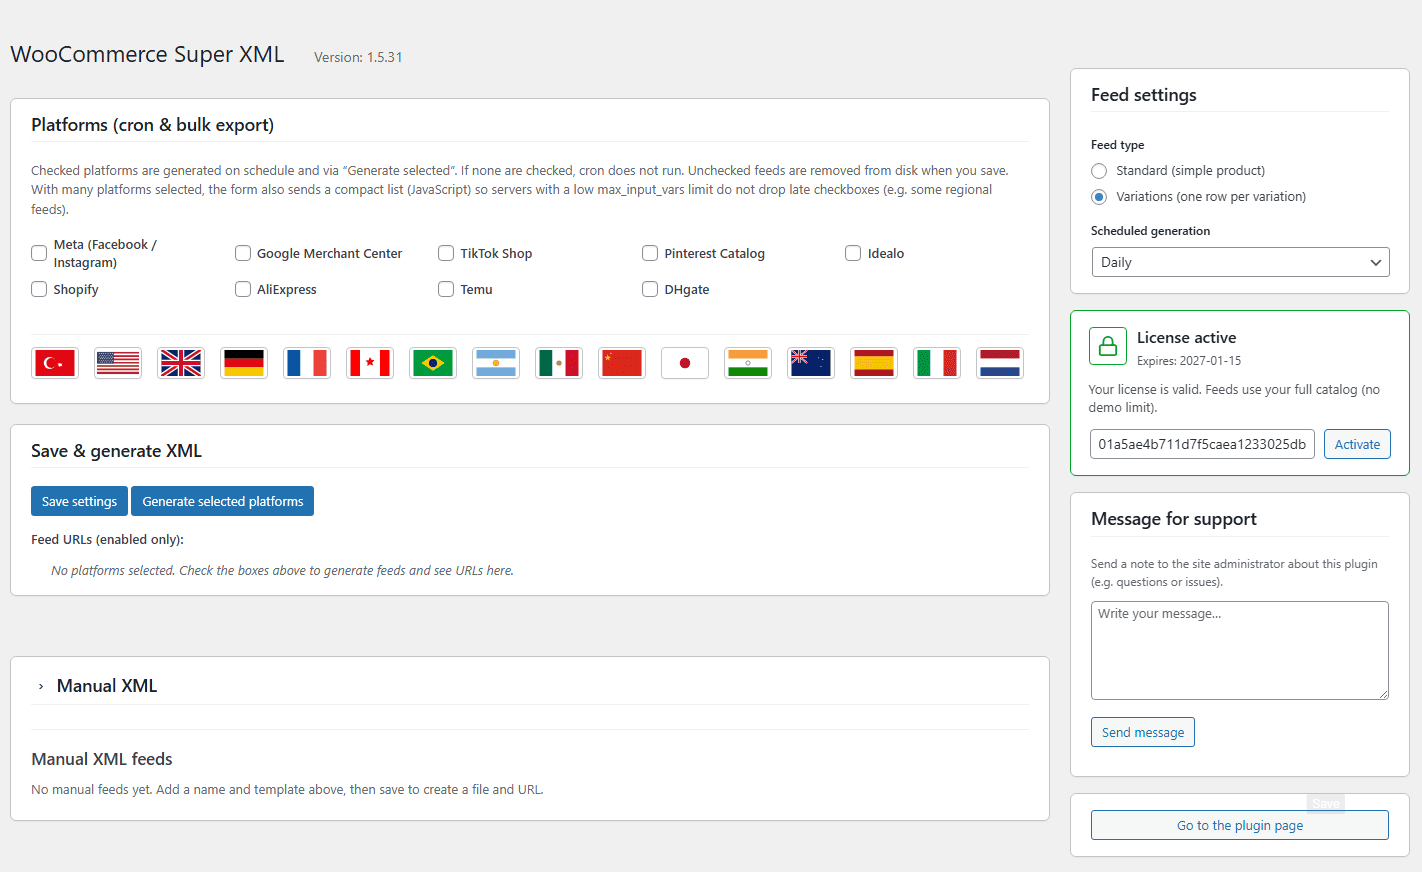Select the France flag icon
The width and height of the screenshot is (1422, 872).
click(307, 363)
